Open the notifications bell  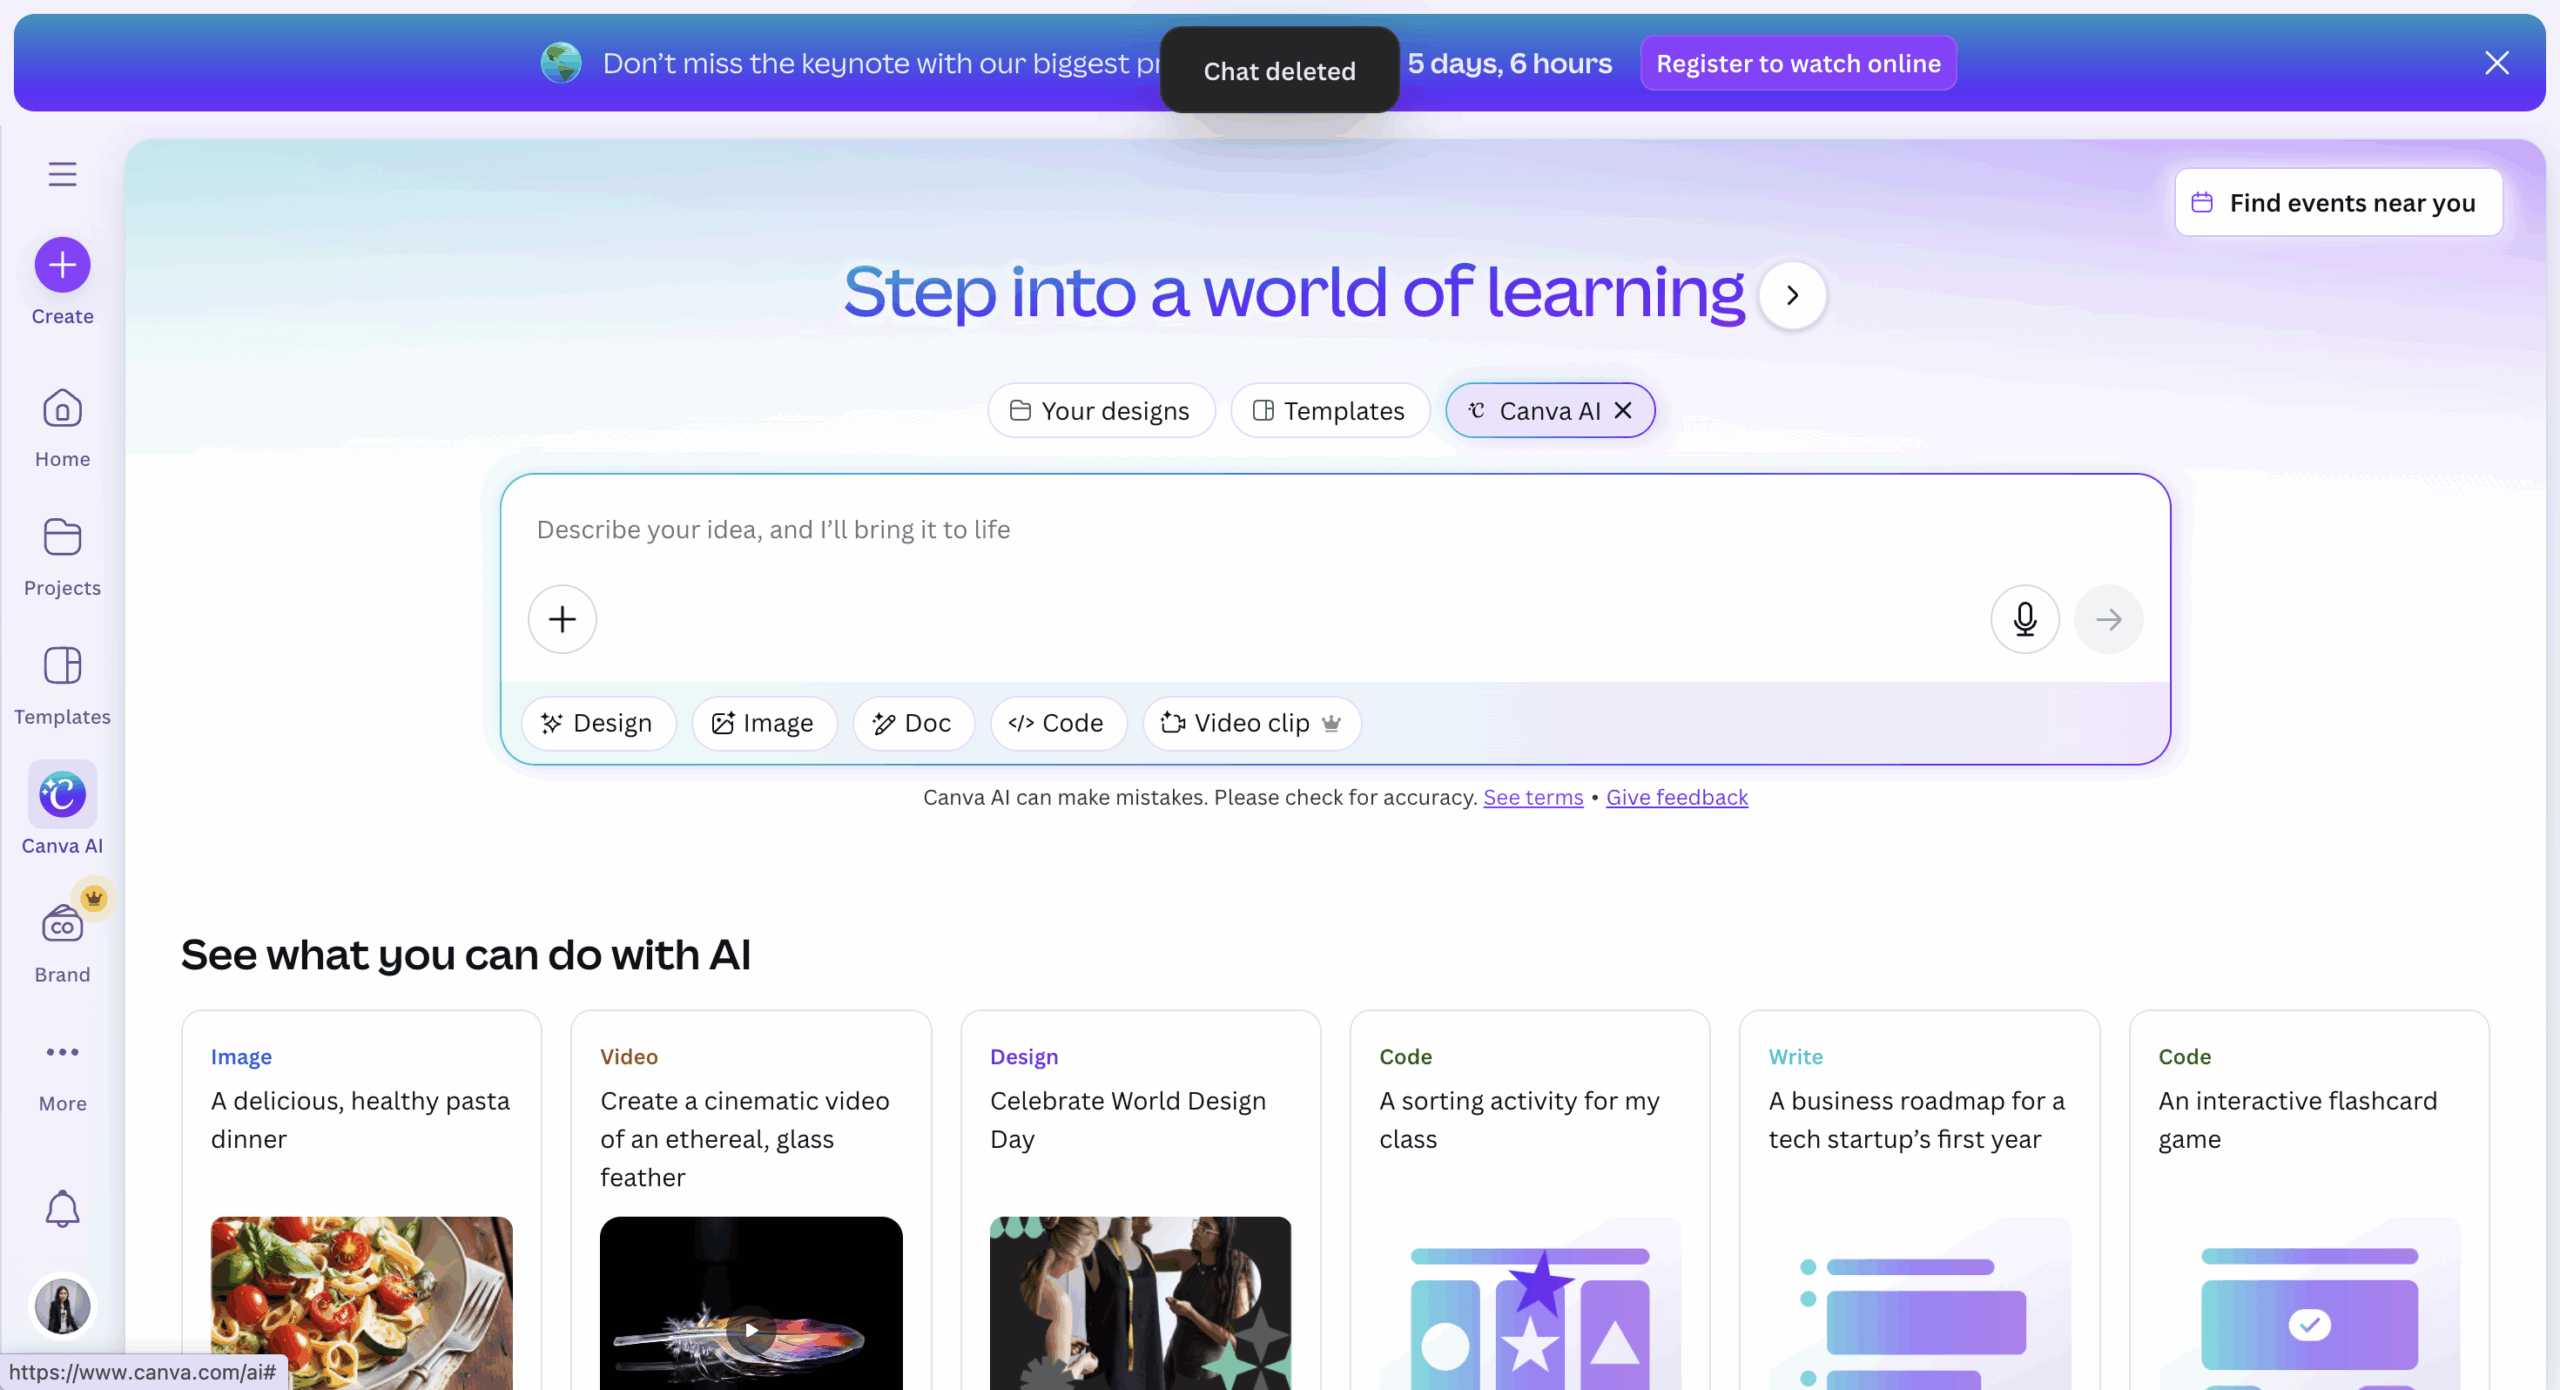coord(62,1209)
